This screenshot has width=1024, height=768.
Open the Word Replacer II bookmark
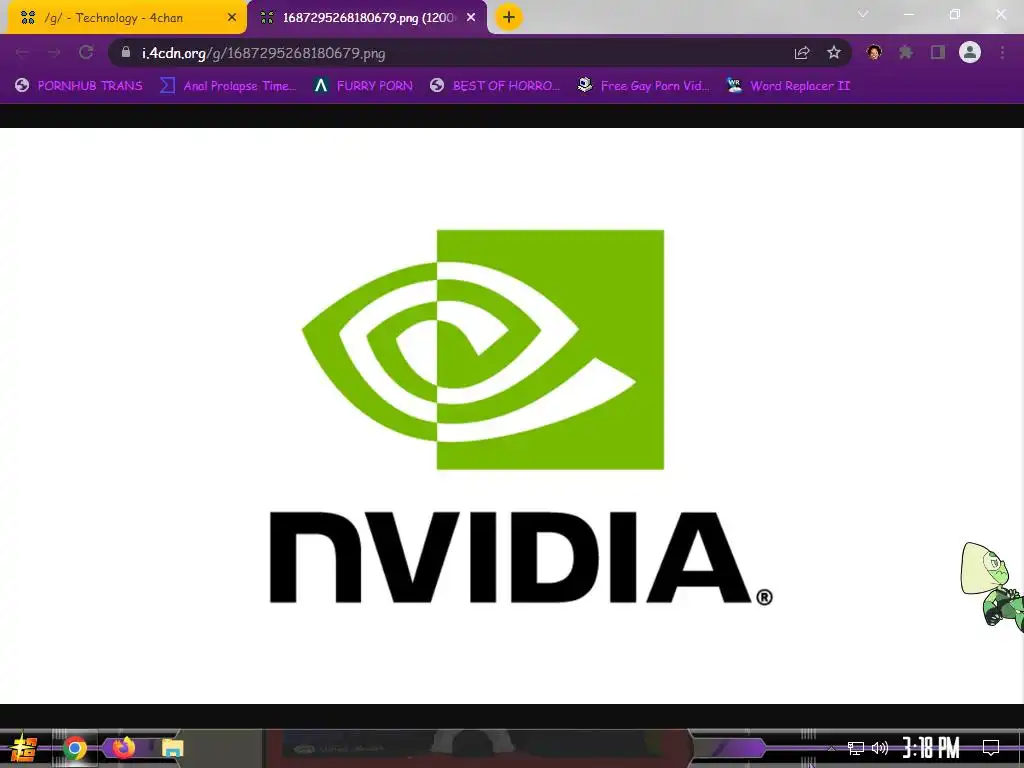tap(788, 86)
